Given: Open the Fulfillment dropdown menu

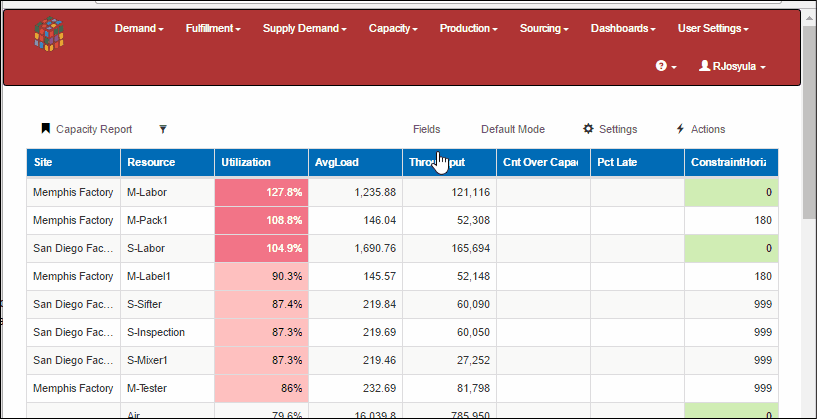Looking at the screenshot, I should pyautogui.click(x=213, y=29).
